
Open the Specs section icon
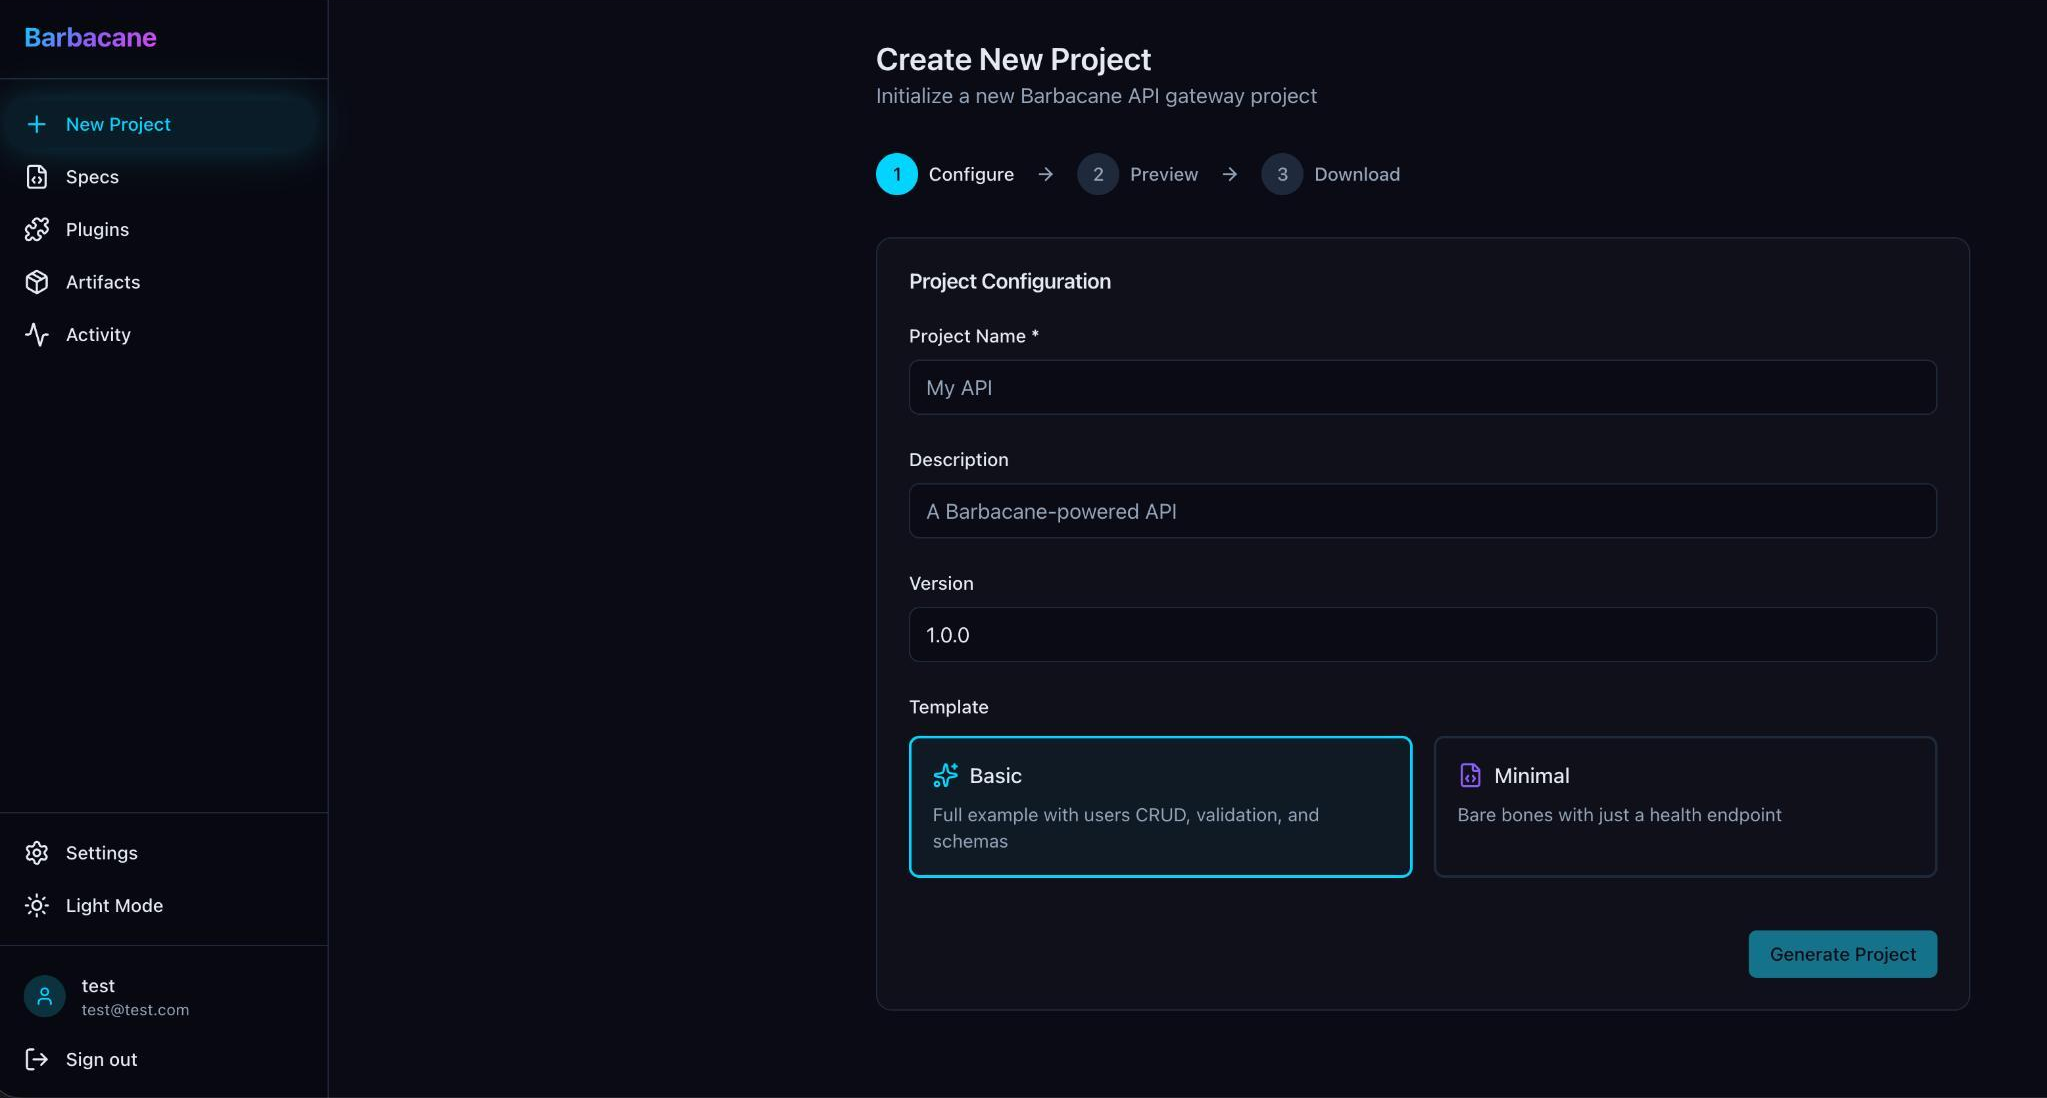coord(36,176)
